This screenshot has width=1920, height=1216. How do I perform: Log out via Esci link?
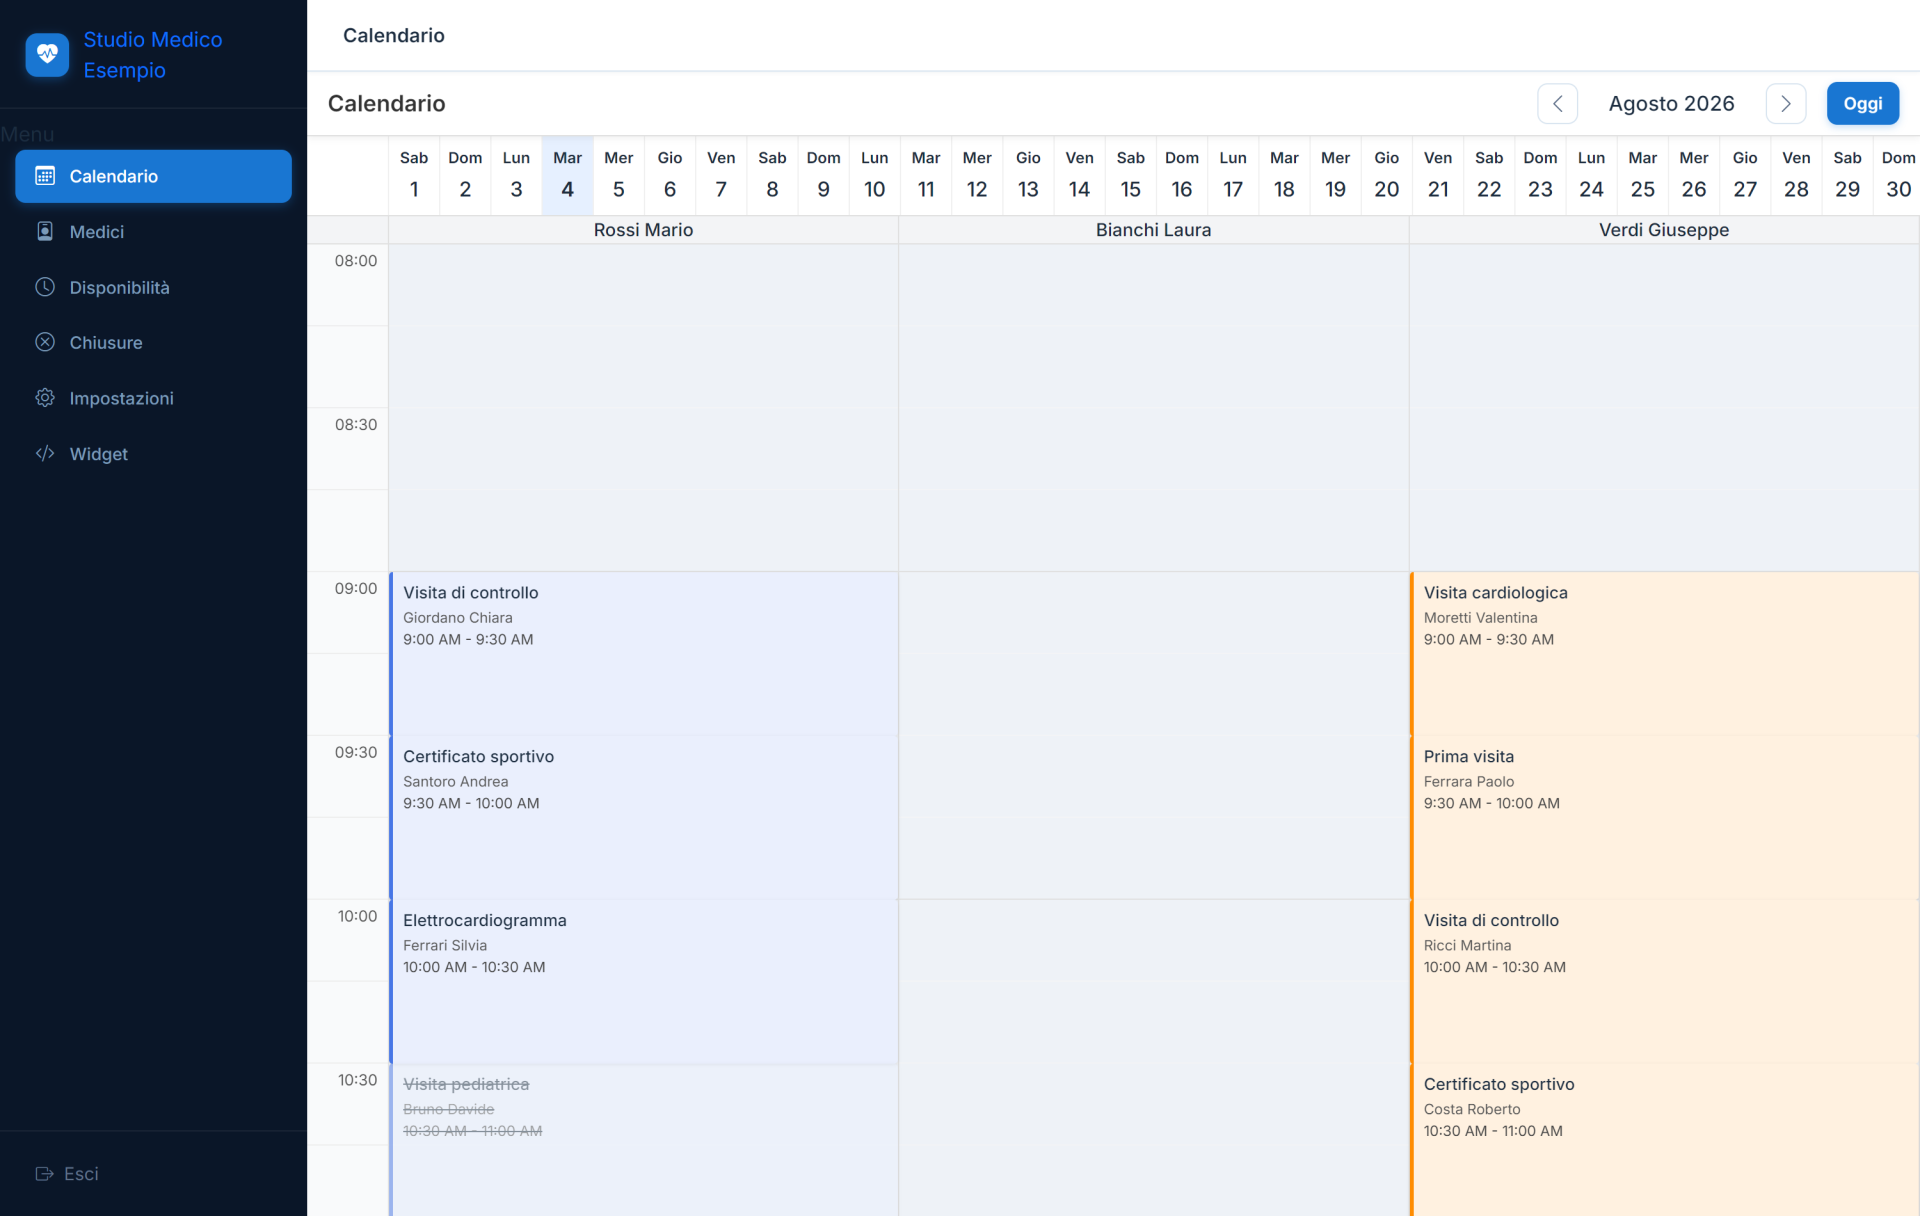click(x=67, y=1174)
